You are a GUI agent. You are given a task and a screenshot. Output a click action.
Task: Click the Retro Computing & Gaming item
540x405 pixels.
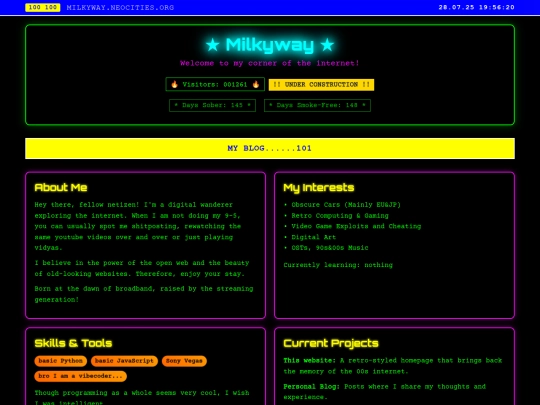point(340,216)
